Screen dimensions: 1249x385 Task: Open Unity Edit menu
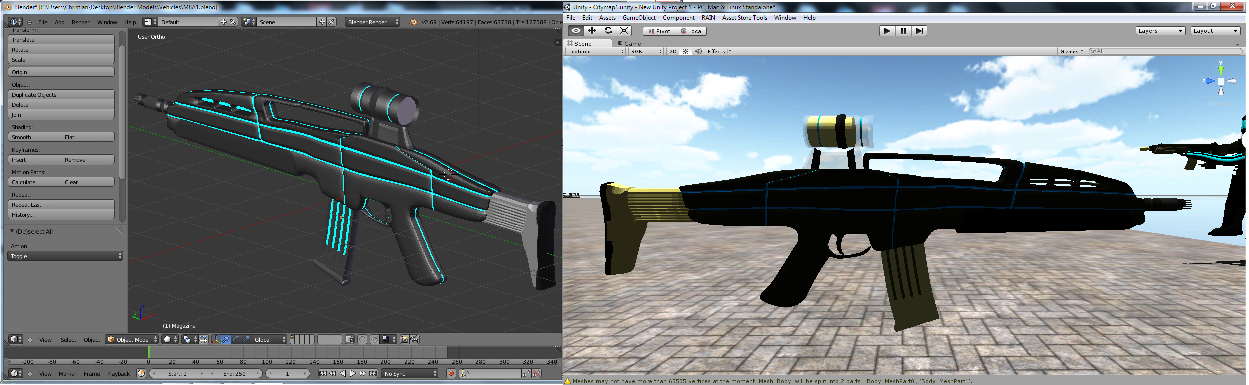pyautogui.click(x=586, y=18)
